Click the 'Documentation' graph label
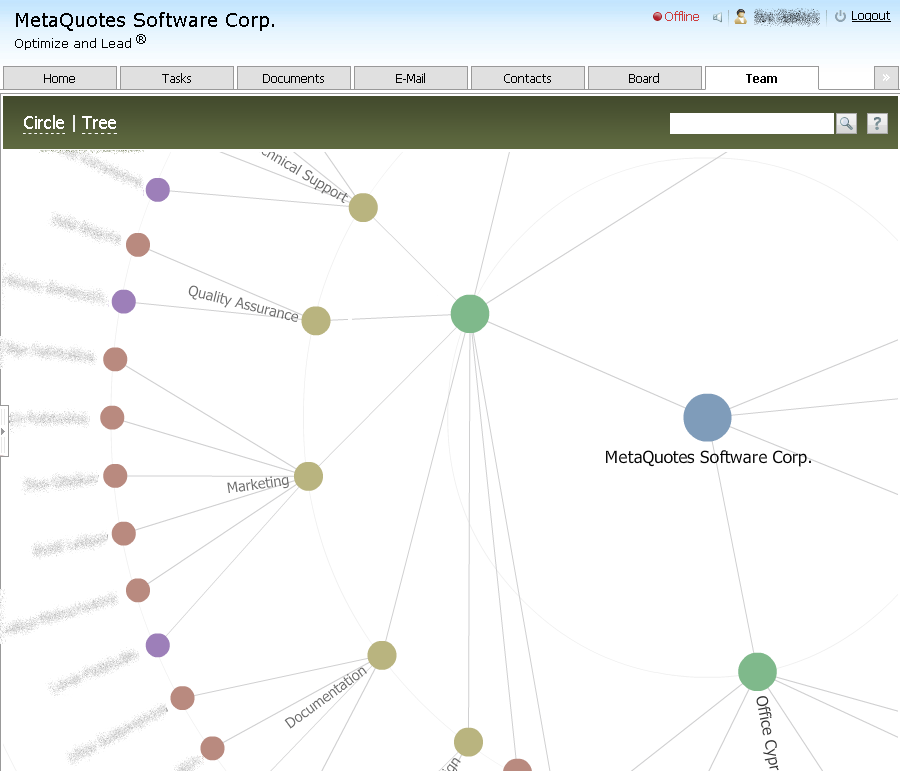The height and width of the screenshot is (771, 900). [x=325, y=697]
